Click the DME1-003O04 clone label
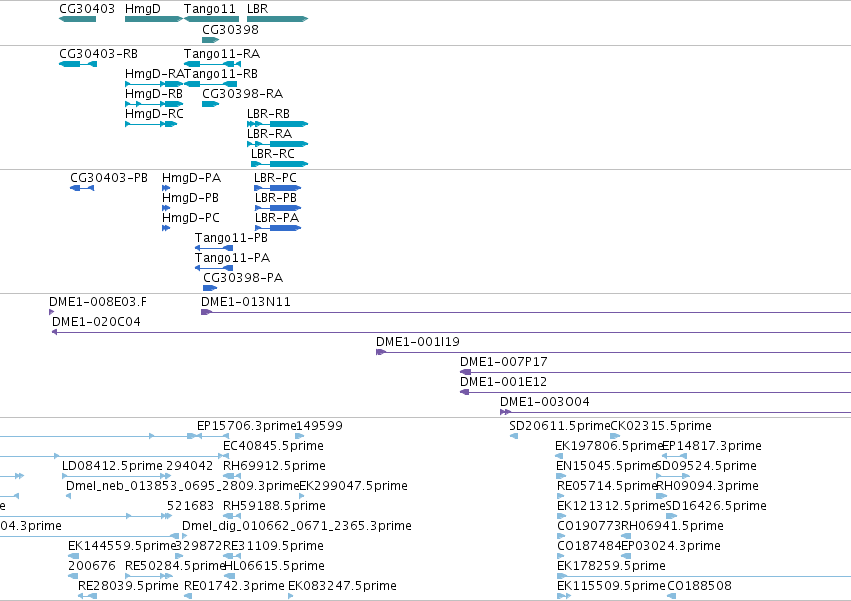 (544, 402)
